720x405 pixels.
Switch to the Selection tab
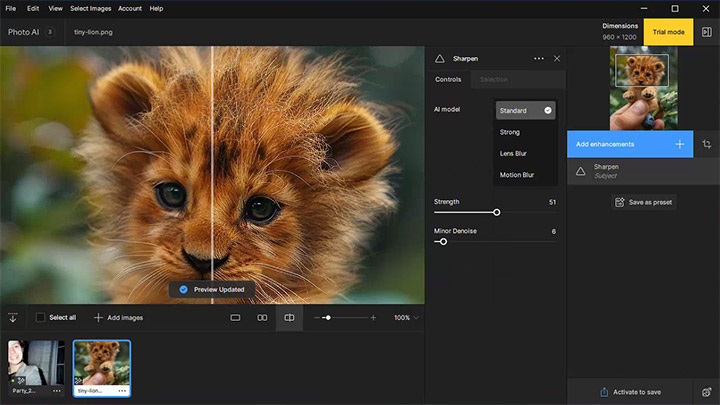[x=493, y=79]
